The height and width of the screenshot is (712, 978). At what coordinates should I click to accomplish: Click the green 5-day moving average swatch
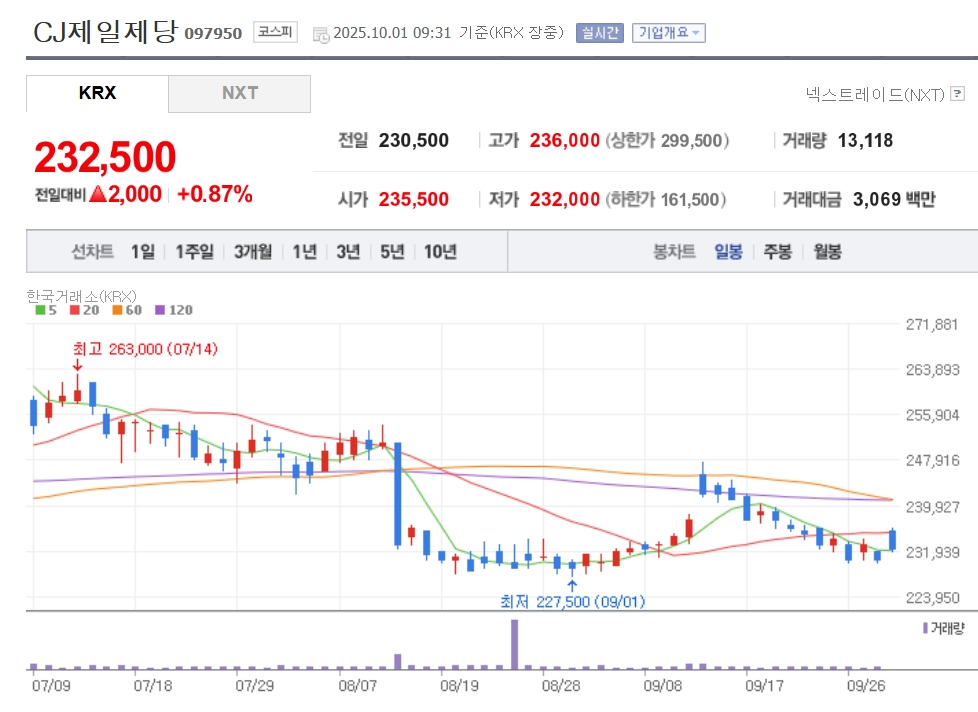(40, 310)
